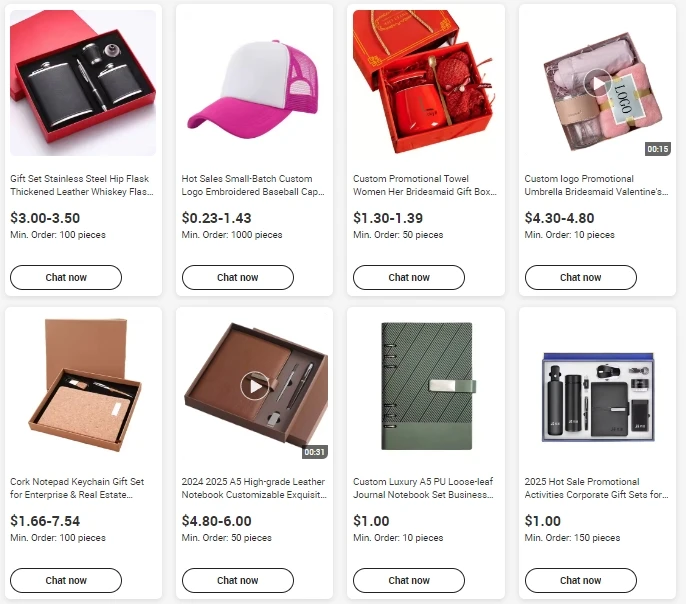Open the 2025 Hot Sale Promotional Activities title
The width and height of the screenshot is (686, 604).
596,488
